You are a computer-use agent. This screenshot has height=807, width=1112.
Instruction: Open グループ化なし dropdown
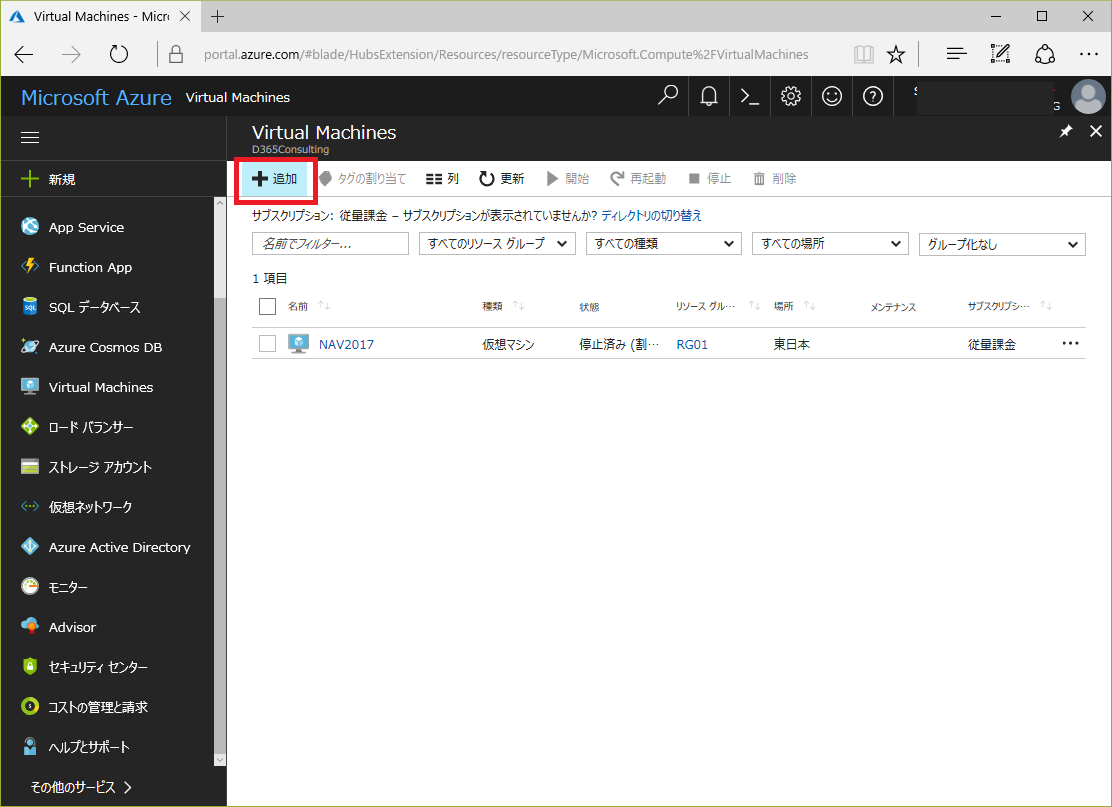[x=1002, y=245]
